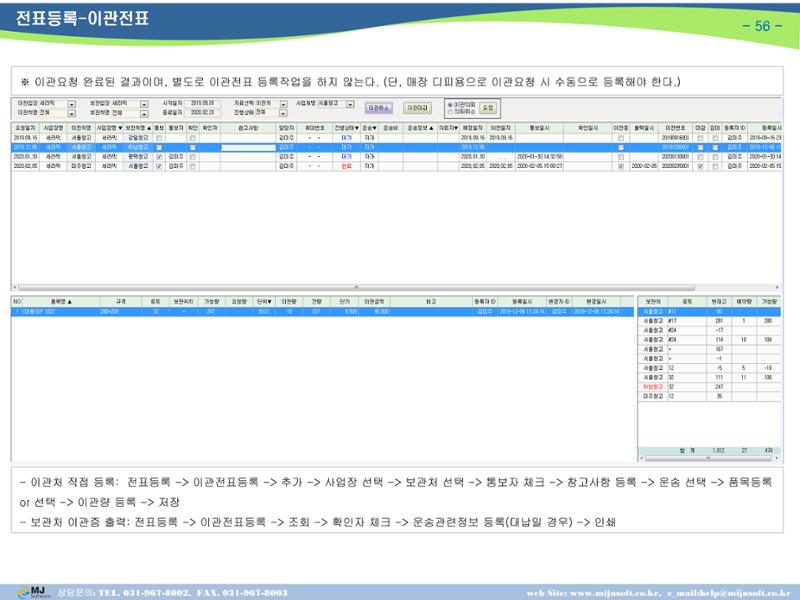This screenshot has width=800, height=600.
Task: Select the highlighted item row in lower grid
Action: click(x=322, y=312)
